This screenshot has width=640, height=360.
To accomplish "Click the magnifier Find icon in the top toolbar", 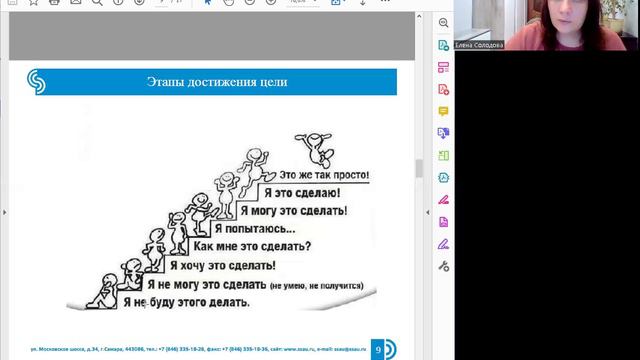I will tap(97, 2).
